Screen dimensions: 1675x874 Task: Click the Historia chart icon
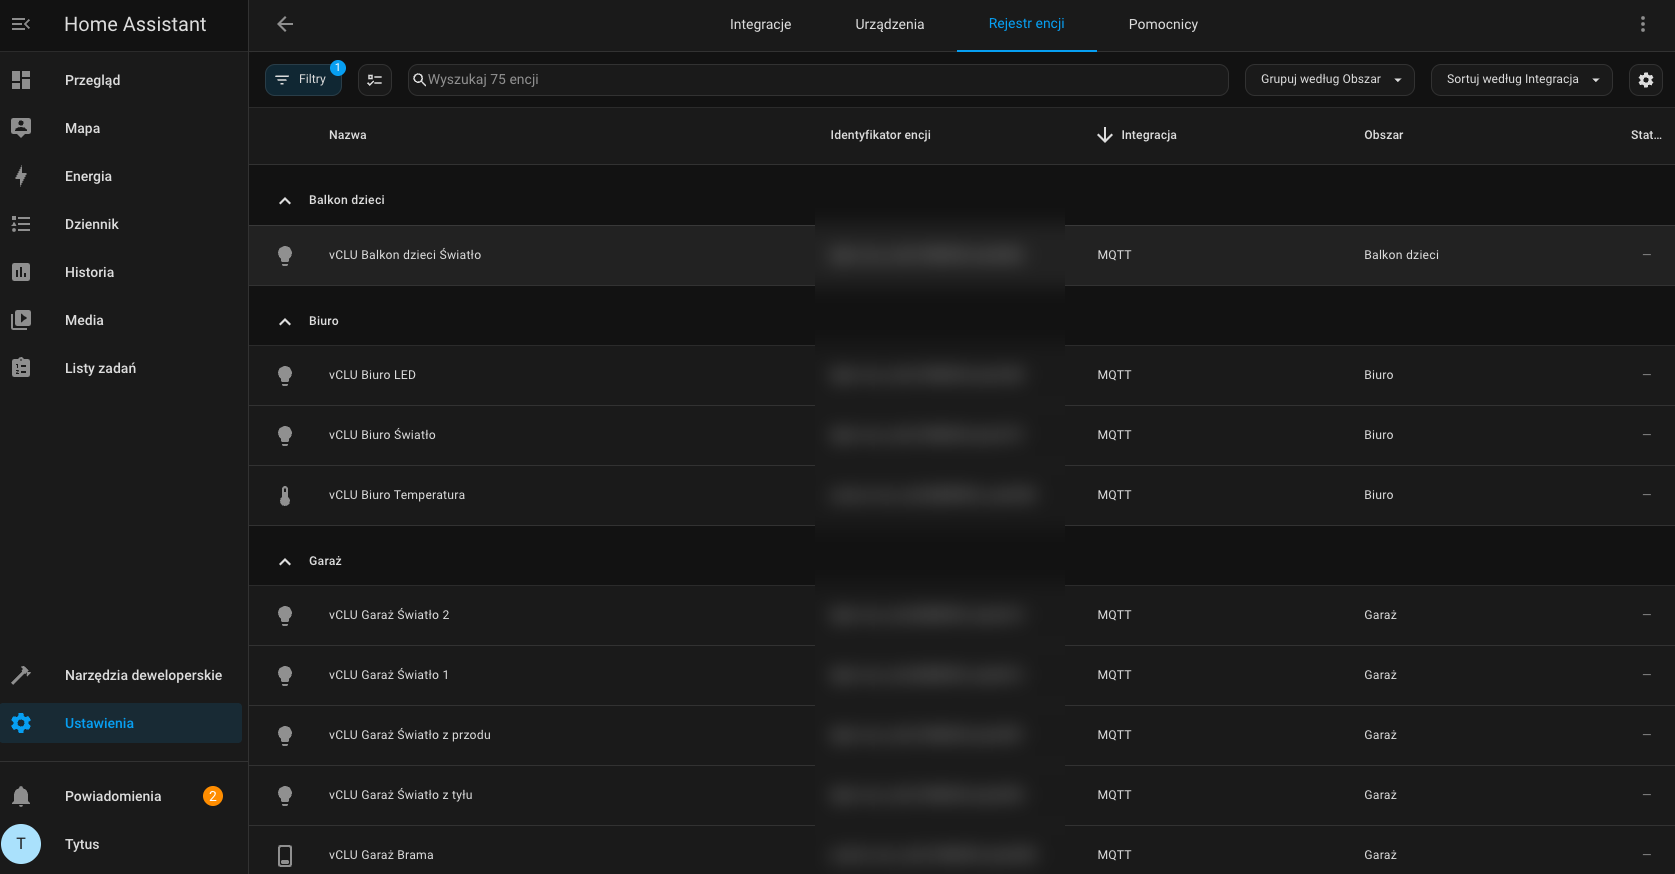pos(21,272)
